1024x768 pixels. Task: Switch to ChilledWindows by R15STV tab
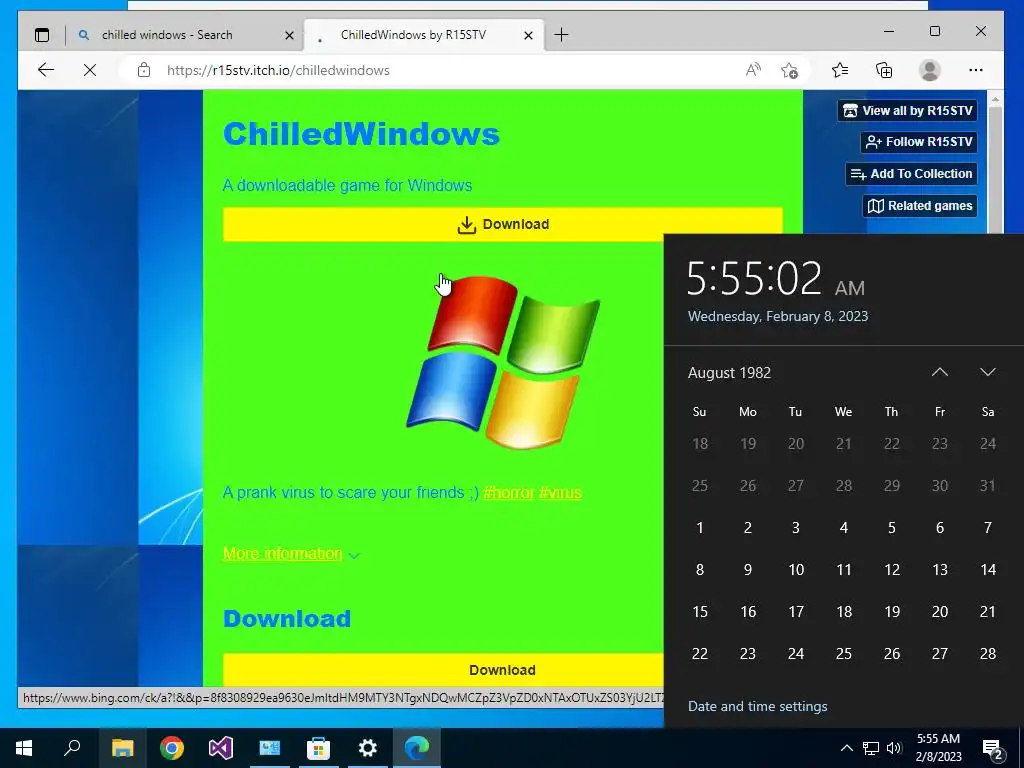point(424,35)
